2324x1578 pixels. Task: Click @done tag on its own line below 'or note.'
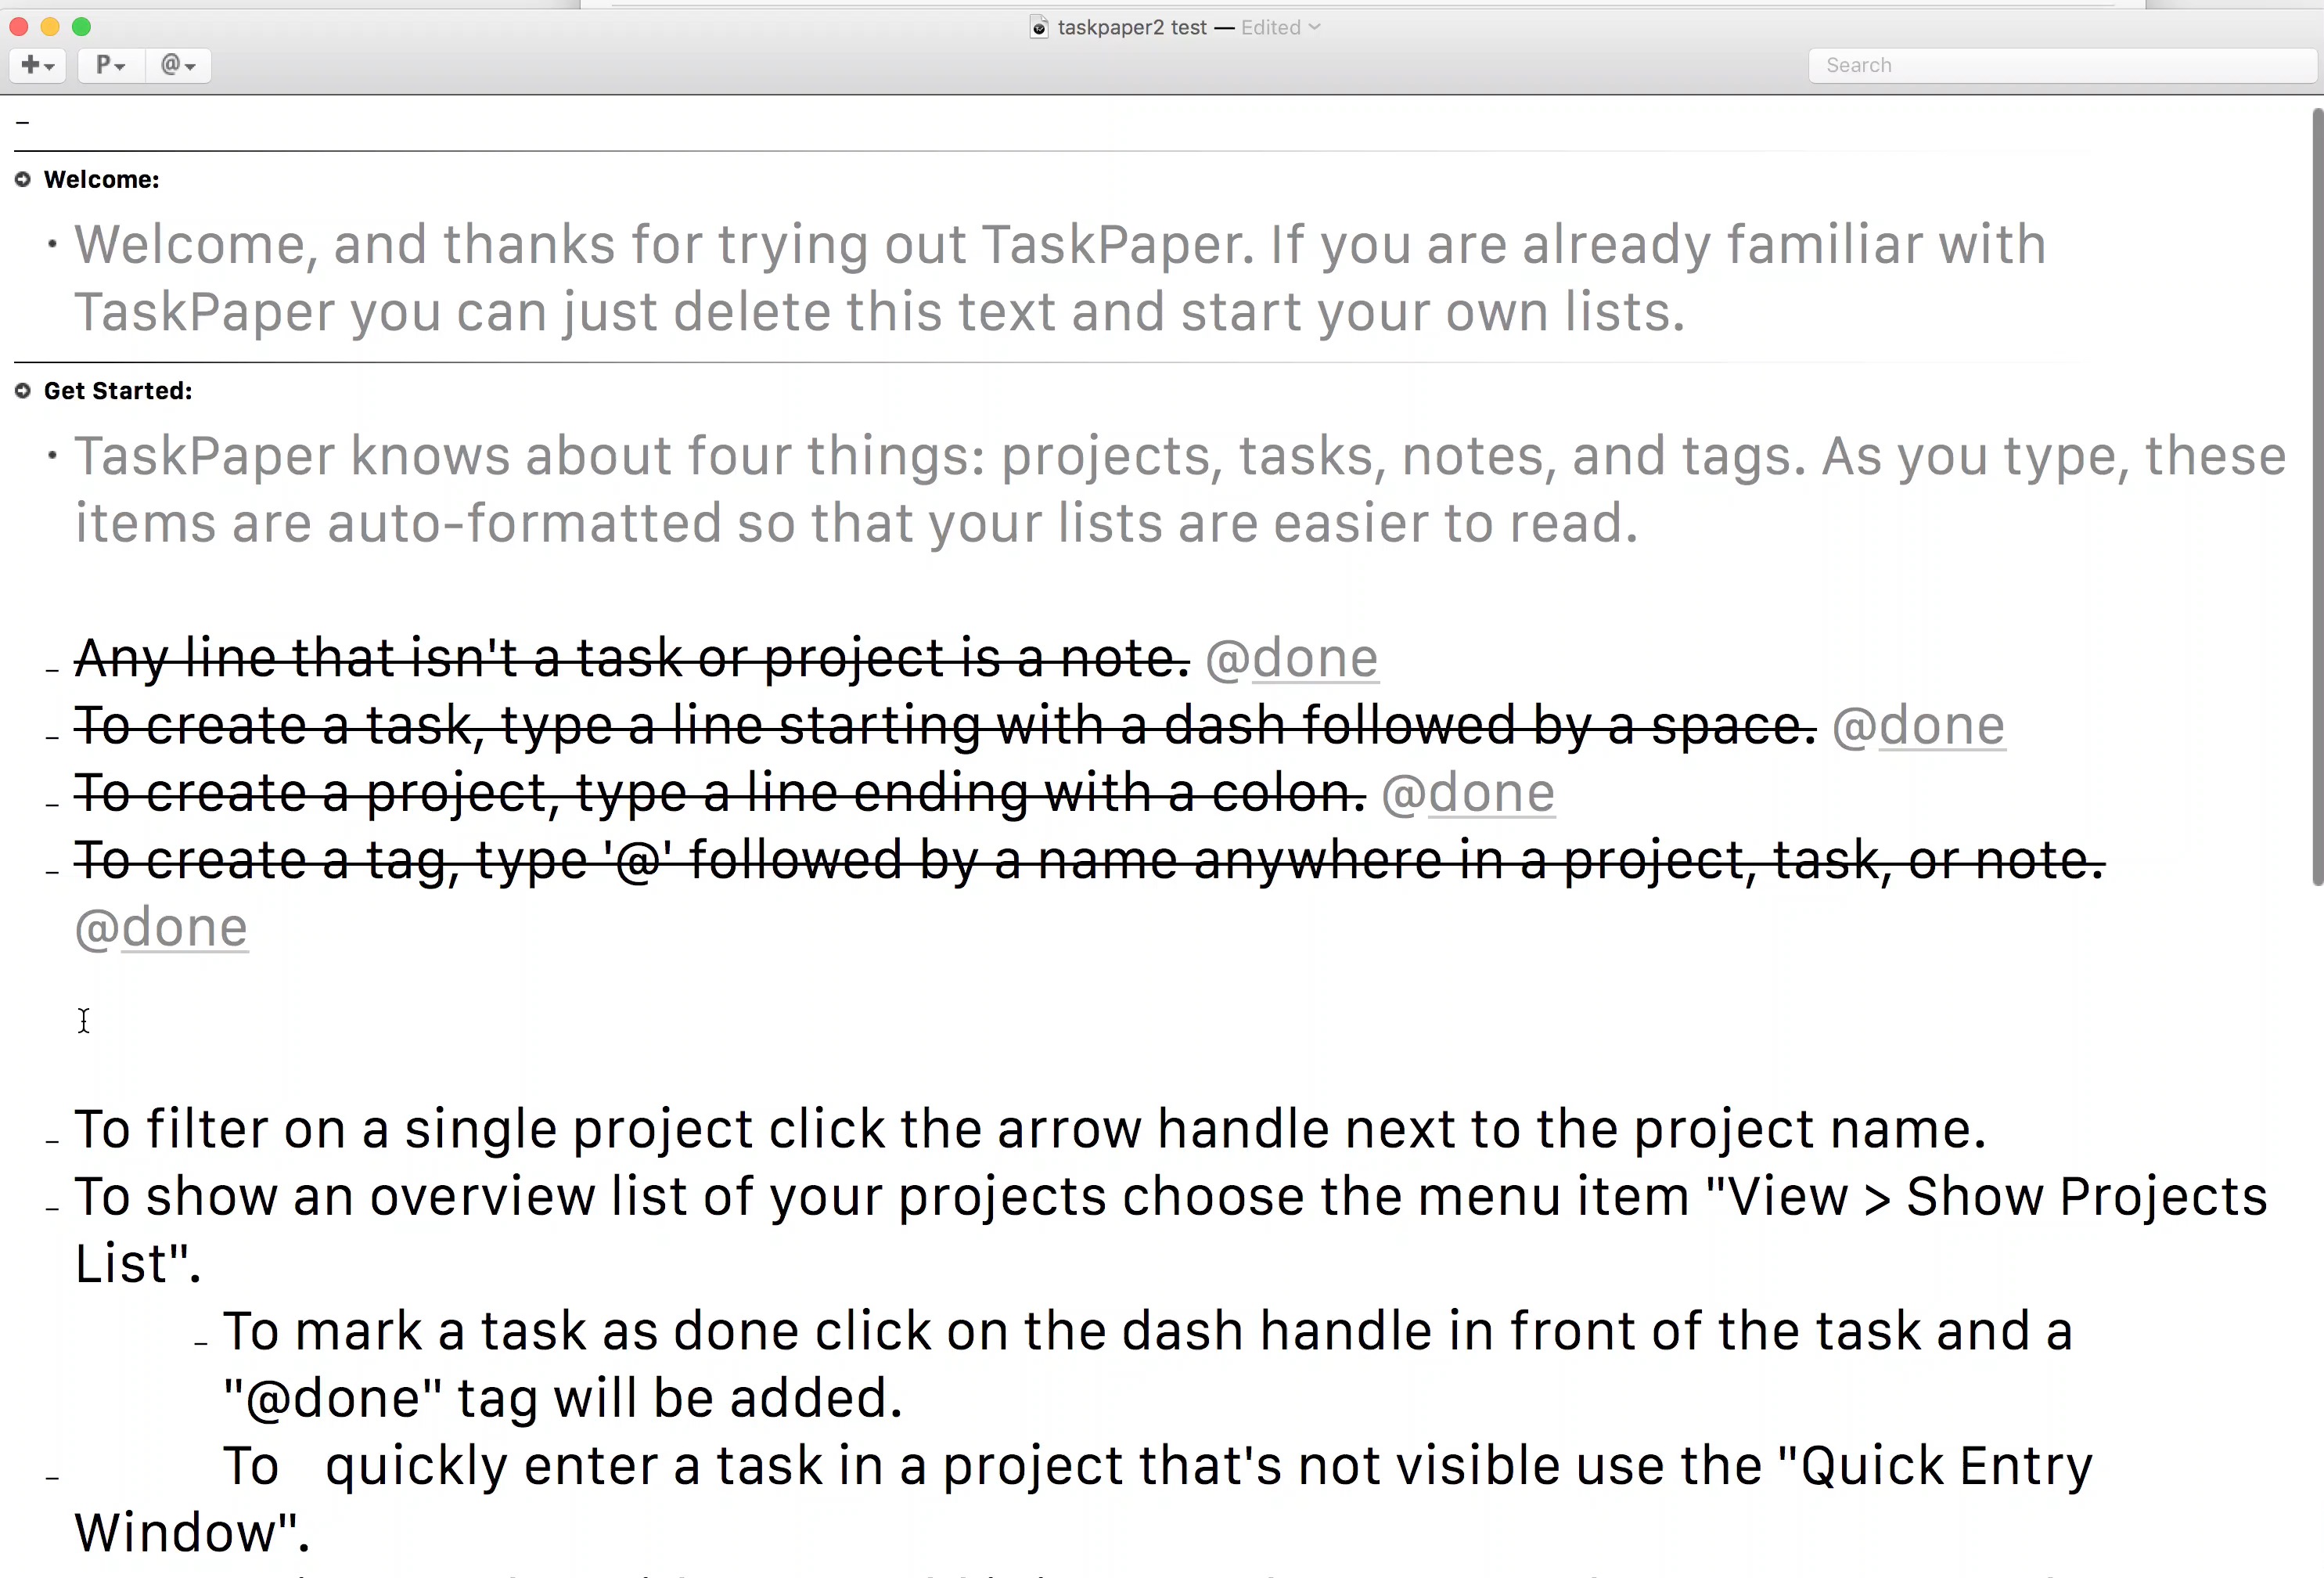pos(162,929)
